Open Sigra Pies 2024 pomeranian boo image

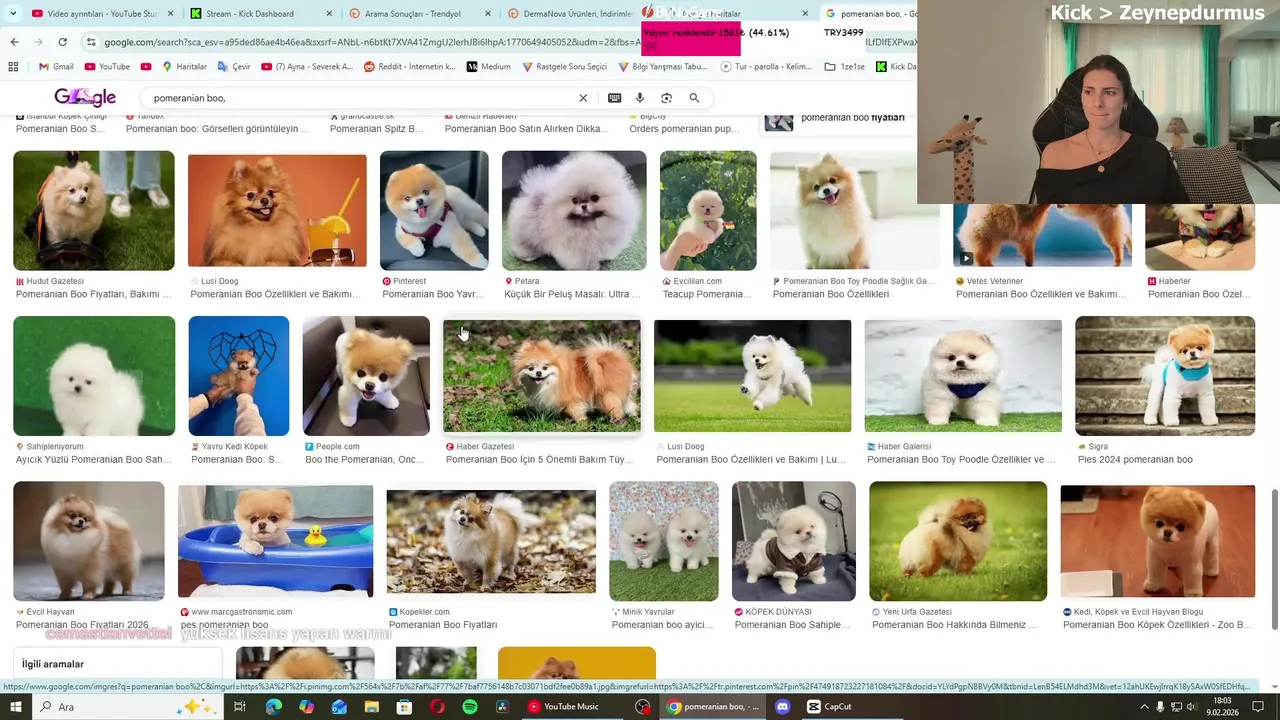(1165, 376)
